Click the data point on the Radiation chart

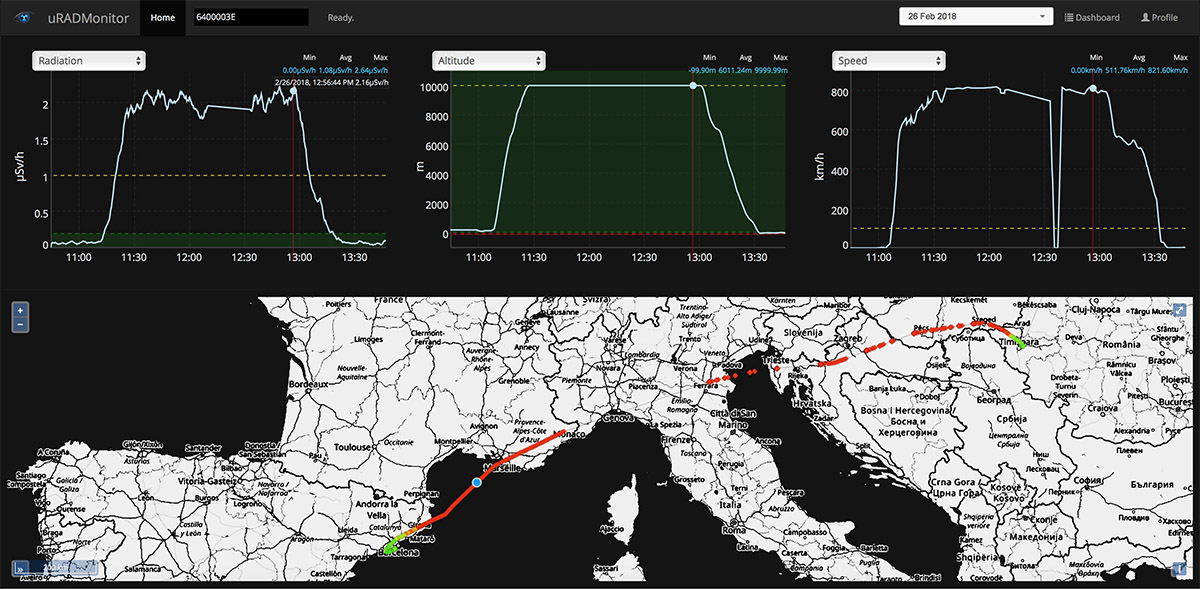[293, 91]
